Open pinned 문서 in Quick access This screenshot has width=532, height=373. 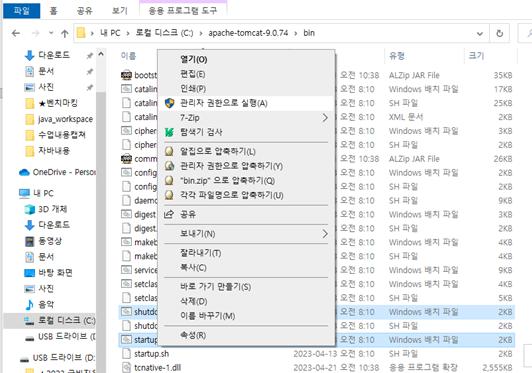pyautogui.click(x=46, y=71)
